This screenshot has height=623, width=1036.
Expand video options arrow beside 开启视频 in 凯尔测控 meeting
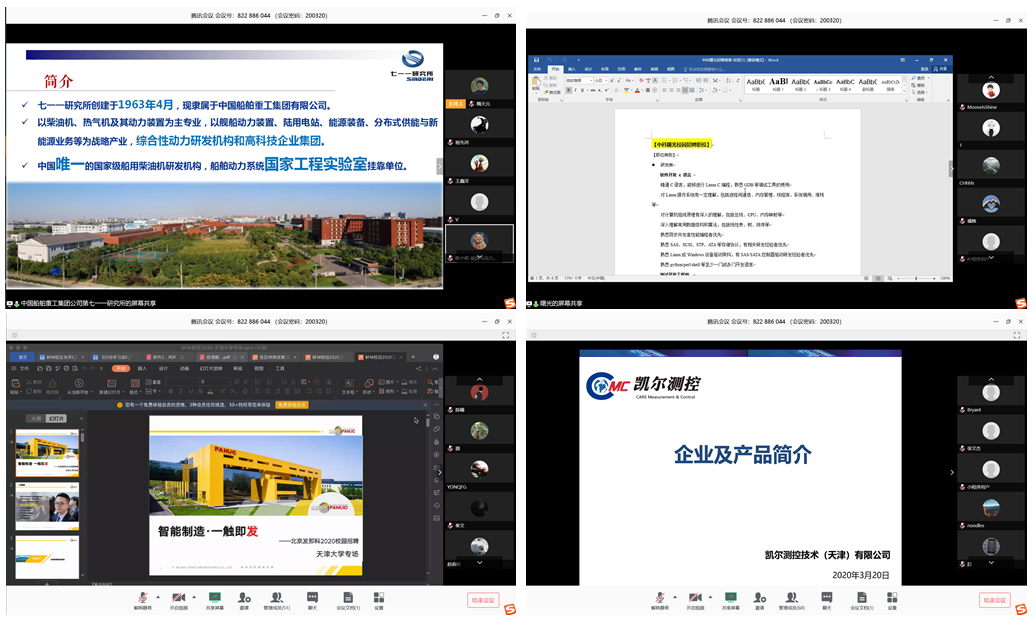[708, 597]
